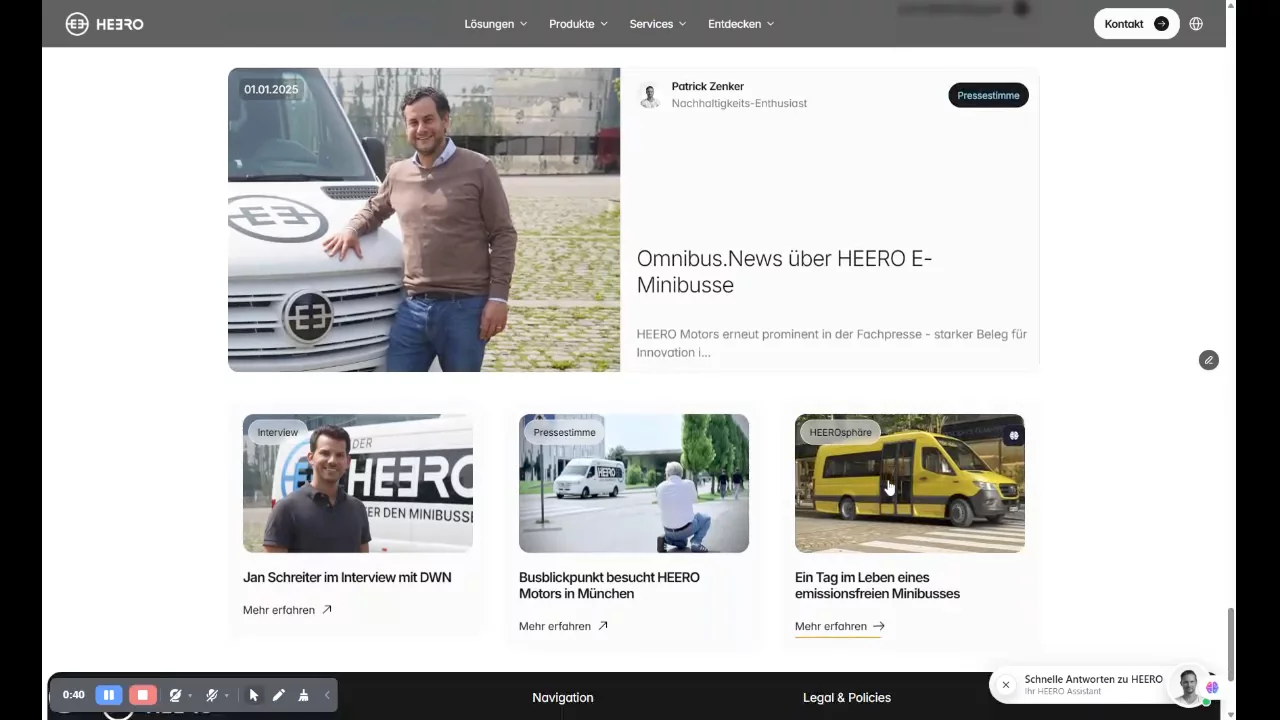The image size is (1280, 720).
Task: Open the yellow minibus article thumbnail
Action: coord(910,483)
